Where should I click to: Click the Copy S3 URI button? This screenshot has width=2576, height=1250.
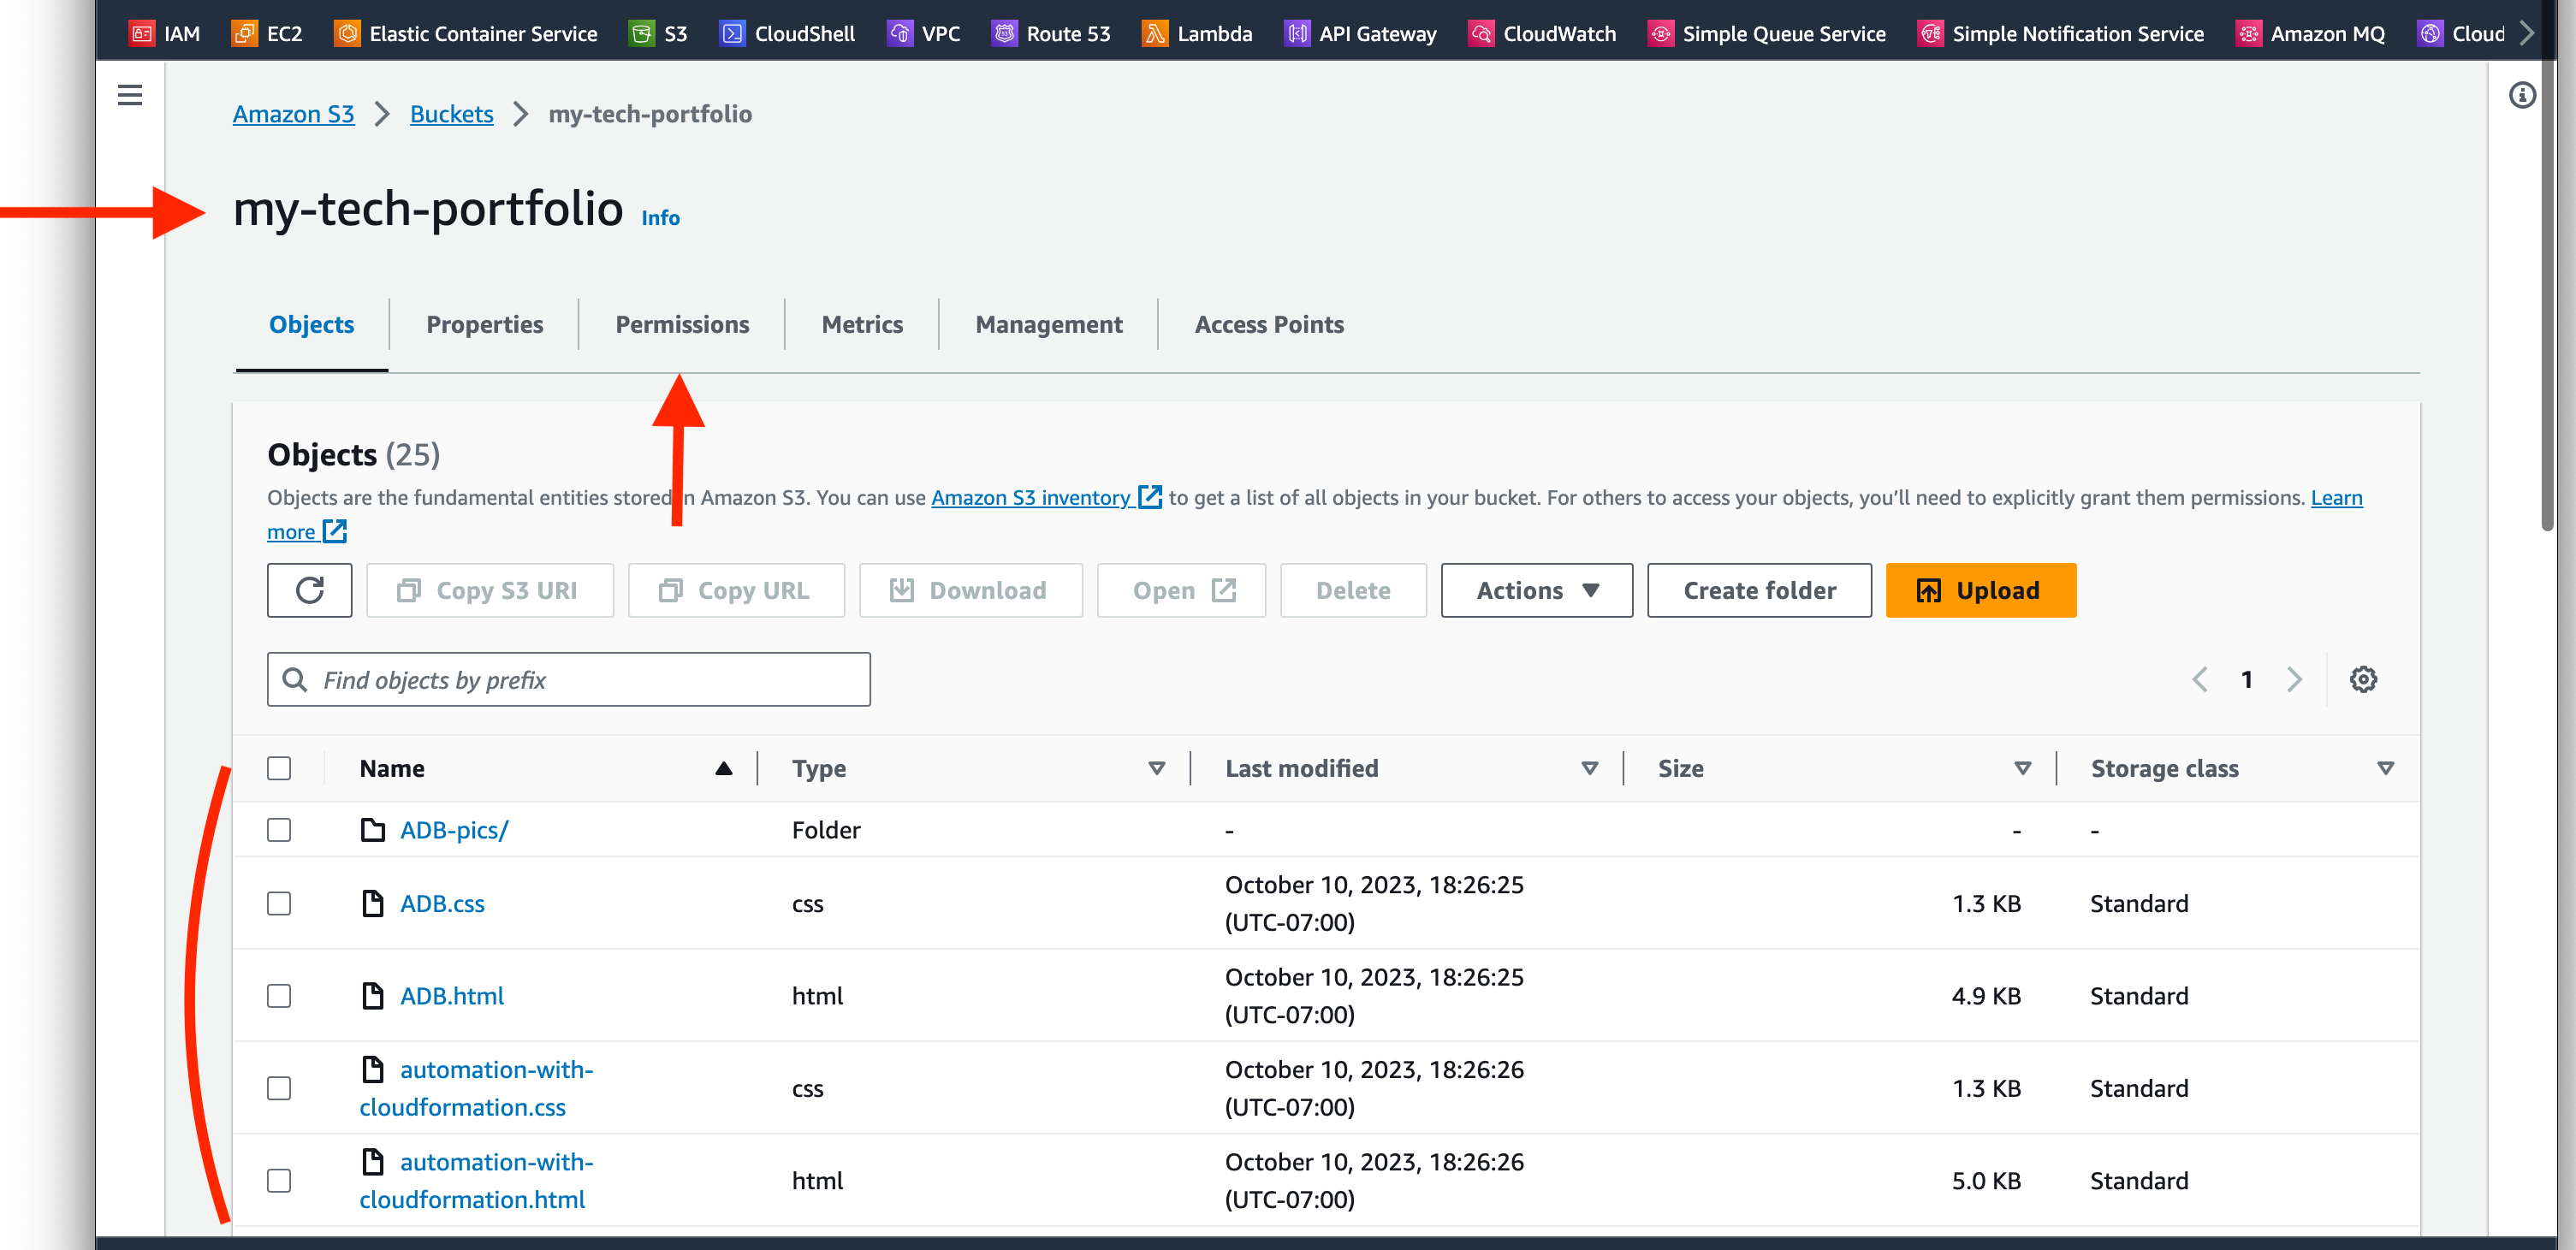490,590
